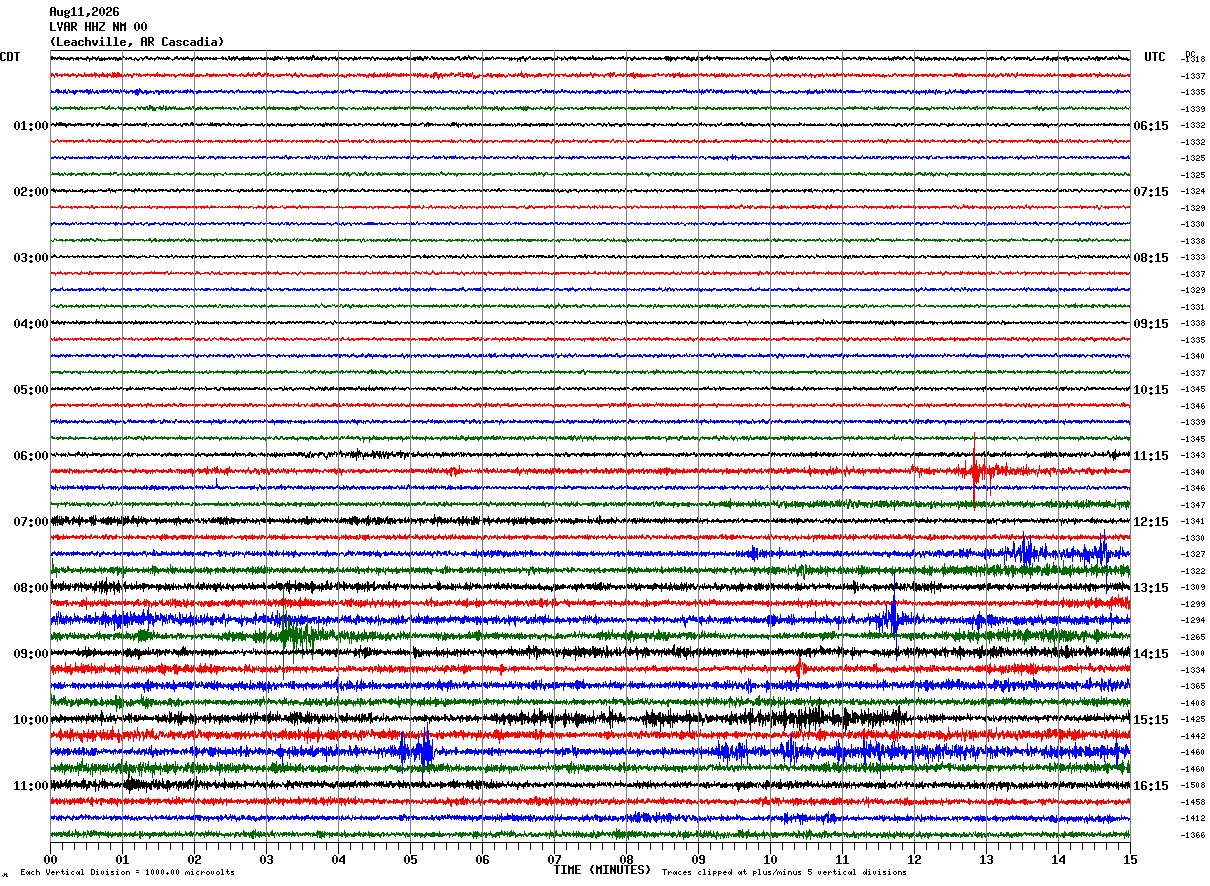Click the traces clipped footer note
Image resolution: width=1210 pixels, height=886 pixels.
(784, 872)
